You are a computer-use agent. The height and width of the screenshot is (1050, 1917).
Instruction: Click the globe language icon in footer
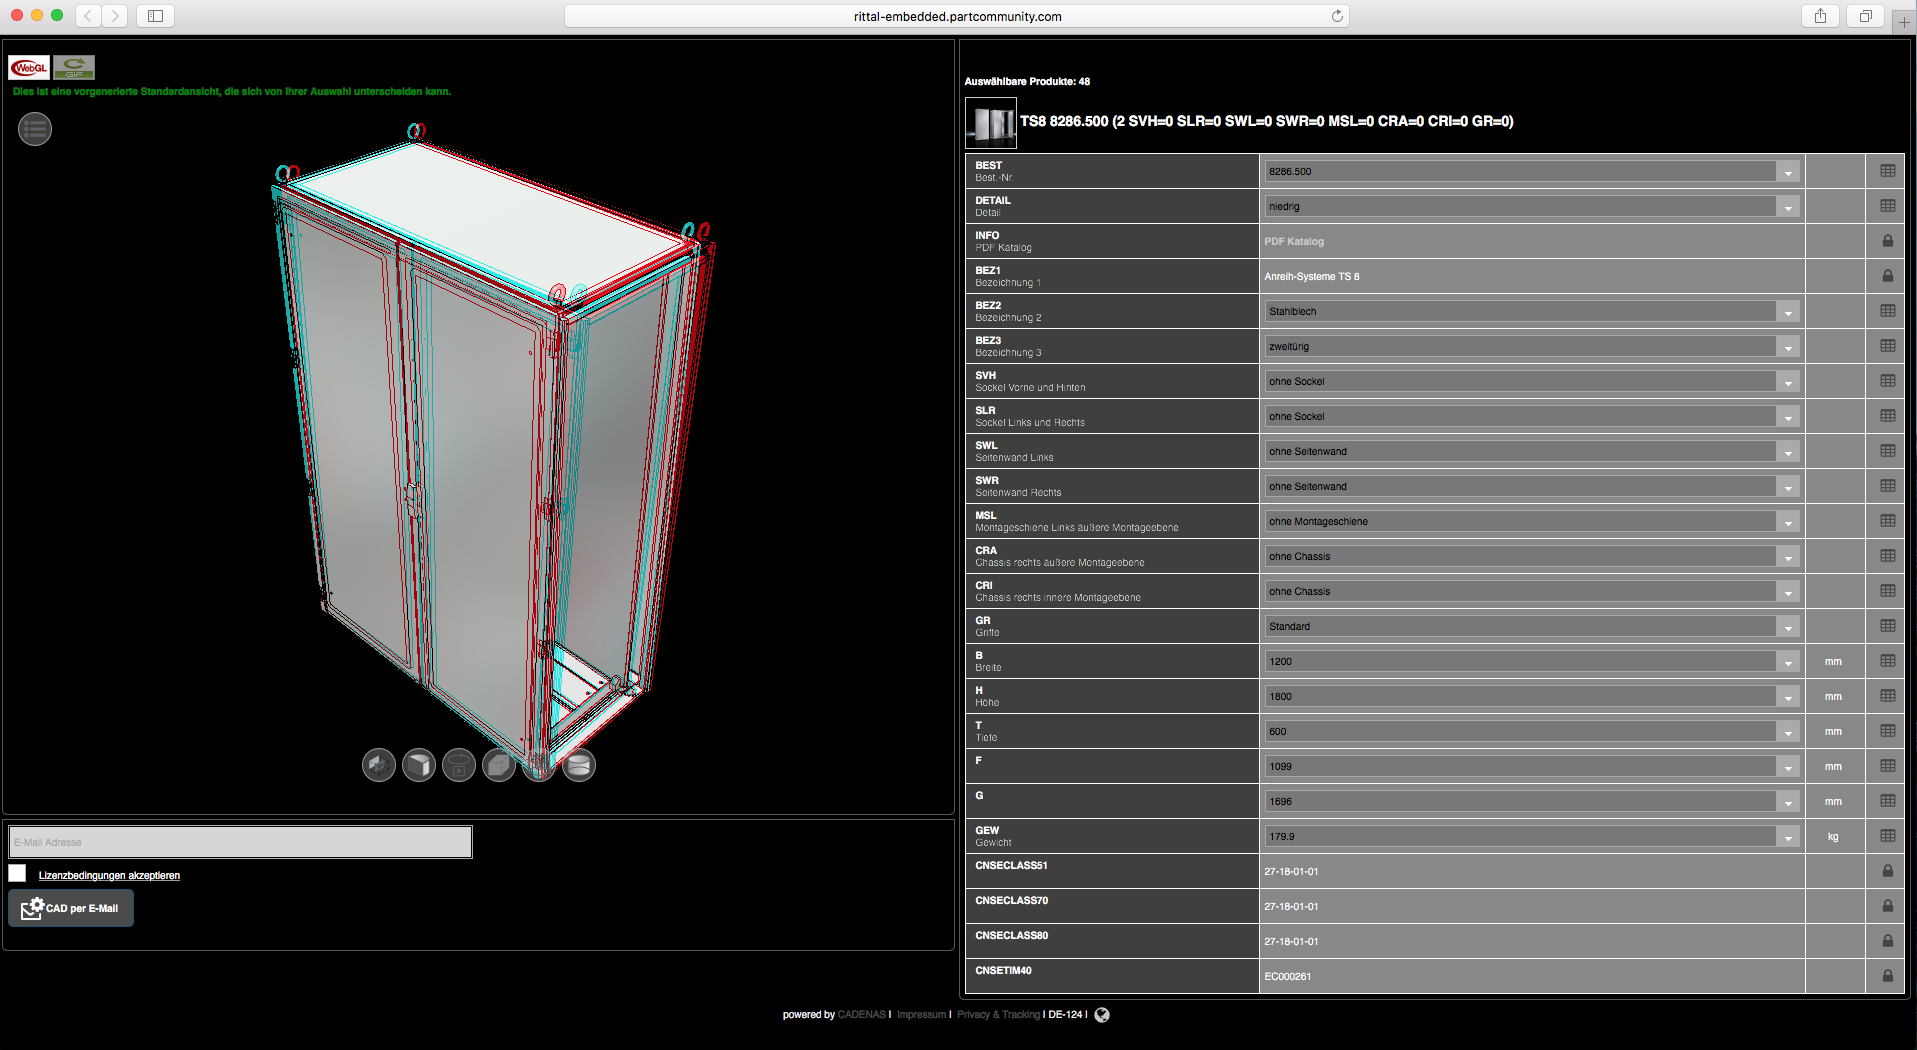[x=1102, y=1015]
